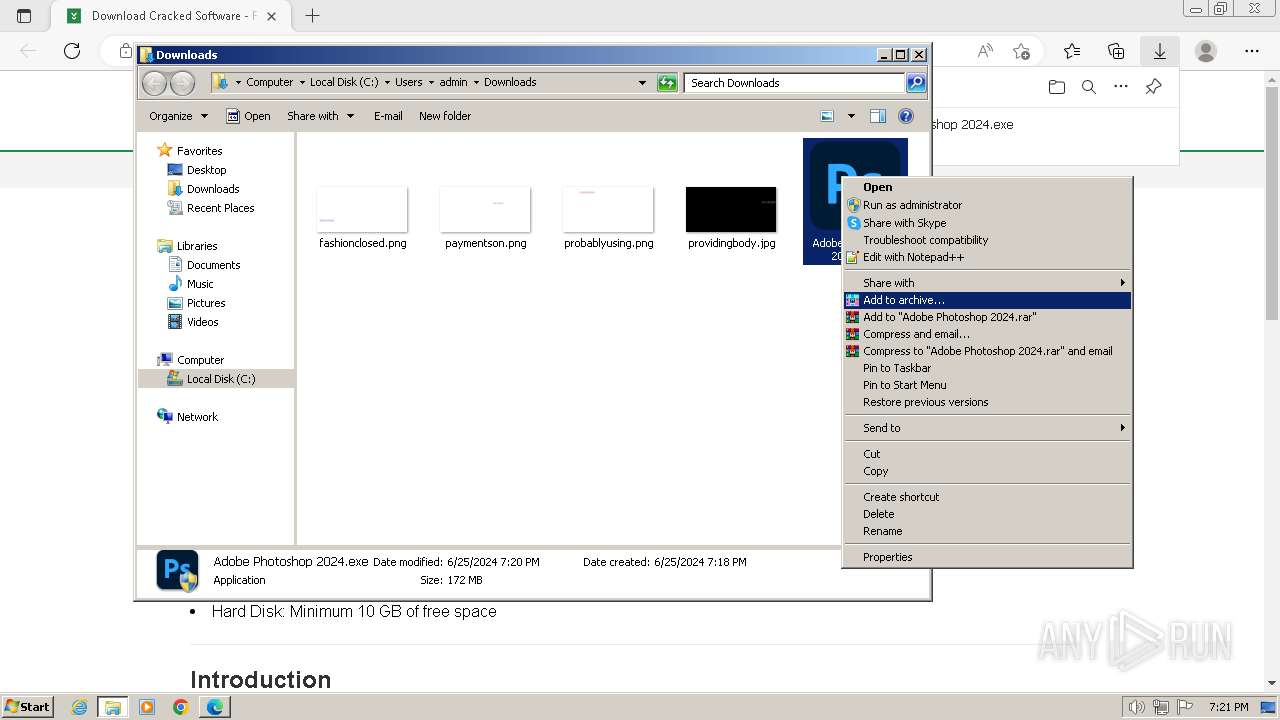This screenshot has width=1280, height=720.
Task: Open Edge settings and more ellipsis
Action: click(1252, 51)
